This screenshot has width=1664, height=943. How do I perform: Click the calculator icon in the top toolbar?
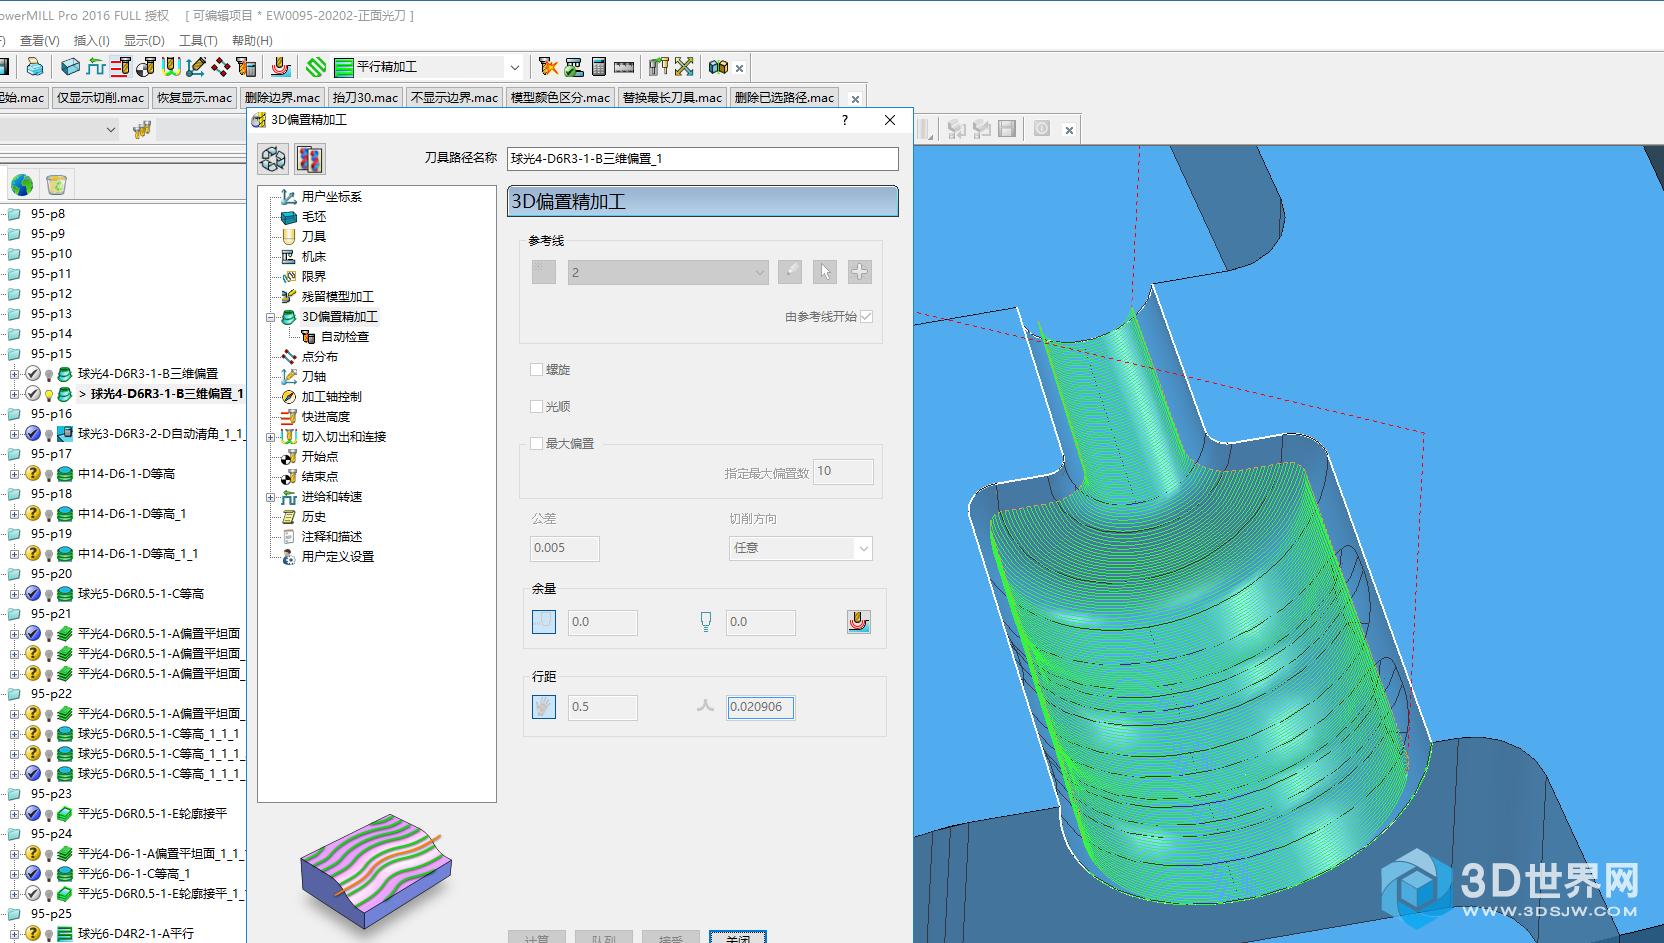tap(598, 67)
